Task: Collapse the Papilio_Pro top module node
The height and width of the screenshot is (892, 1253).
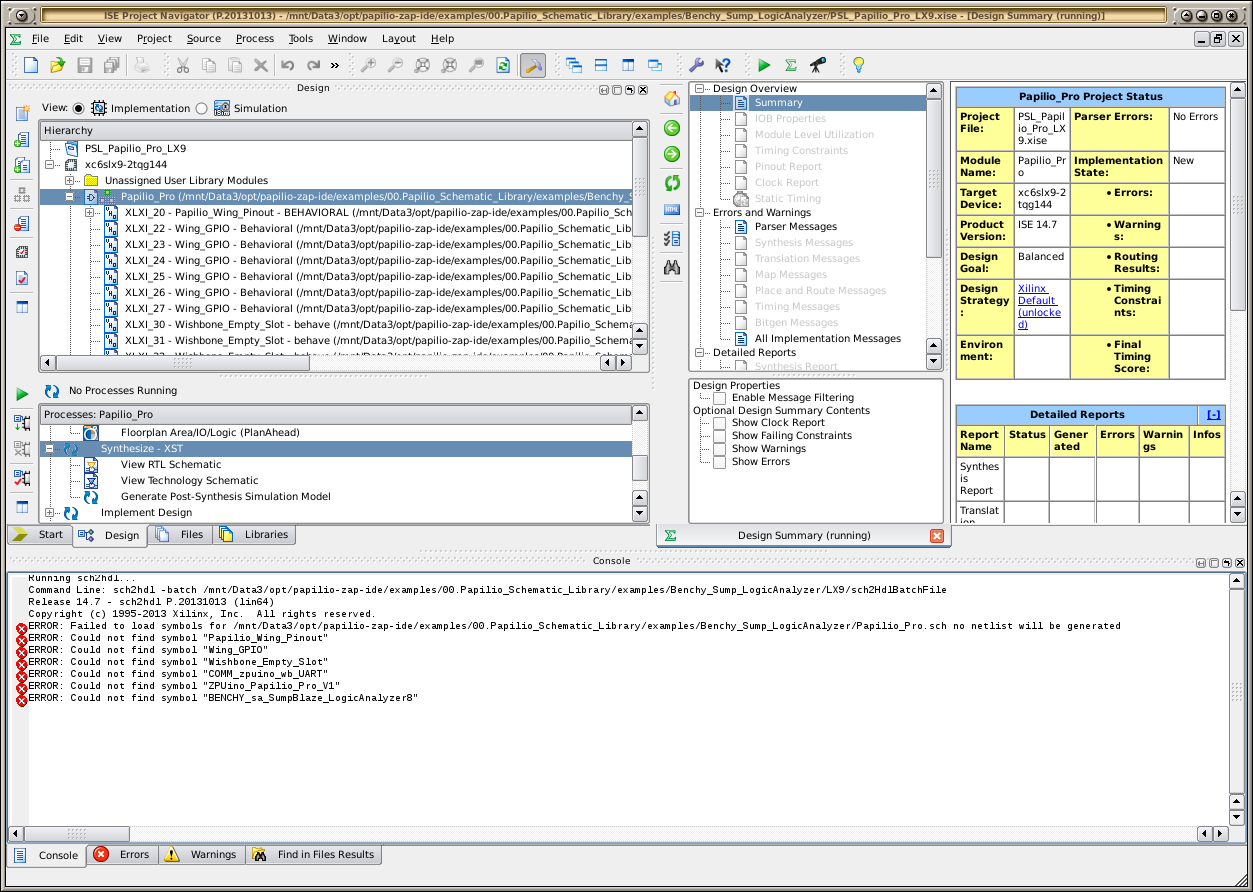Action: [x=70, y=197]
